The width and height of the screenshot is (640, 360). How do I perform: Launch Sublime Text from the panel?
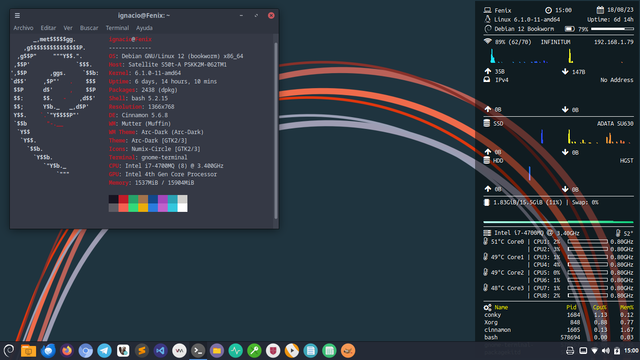[142, 351]
